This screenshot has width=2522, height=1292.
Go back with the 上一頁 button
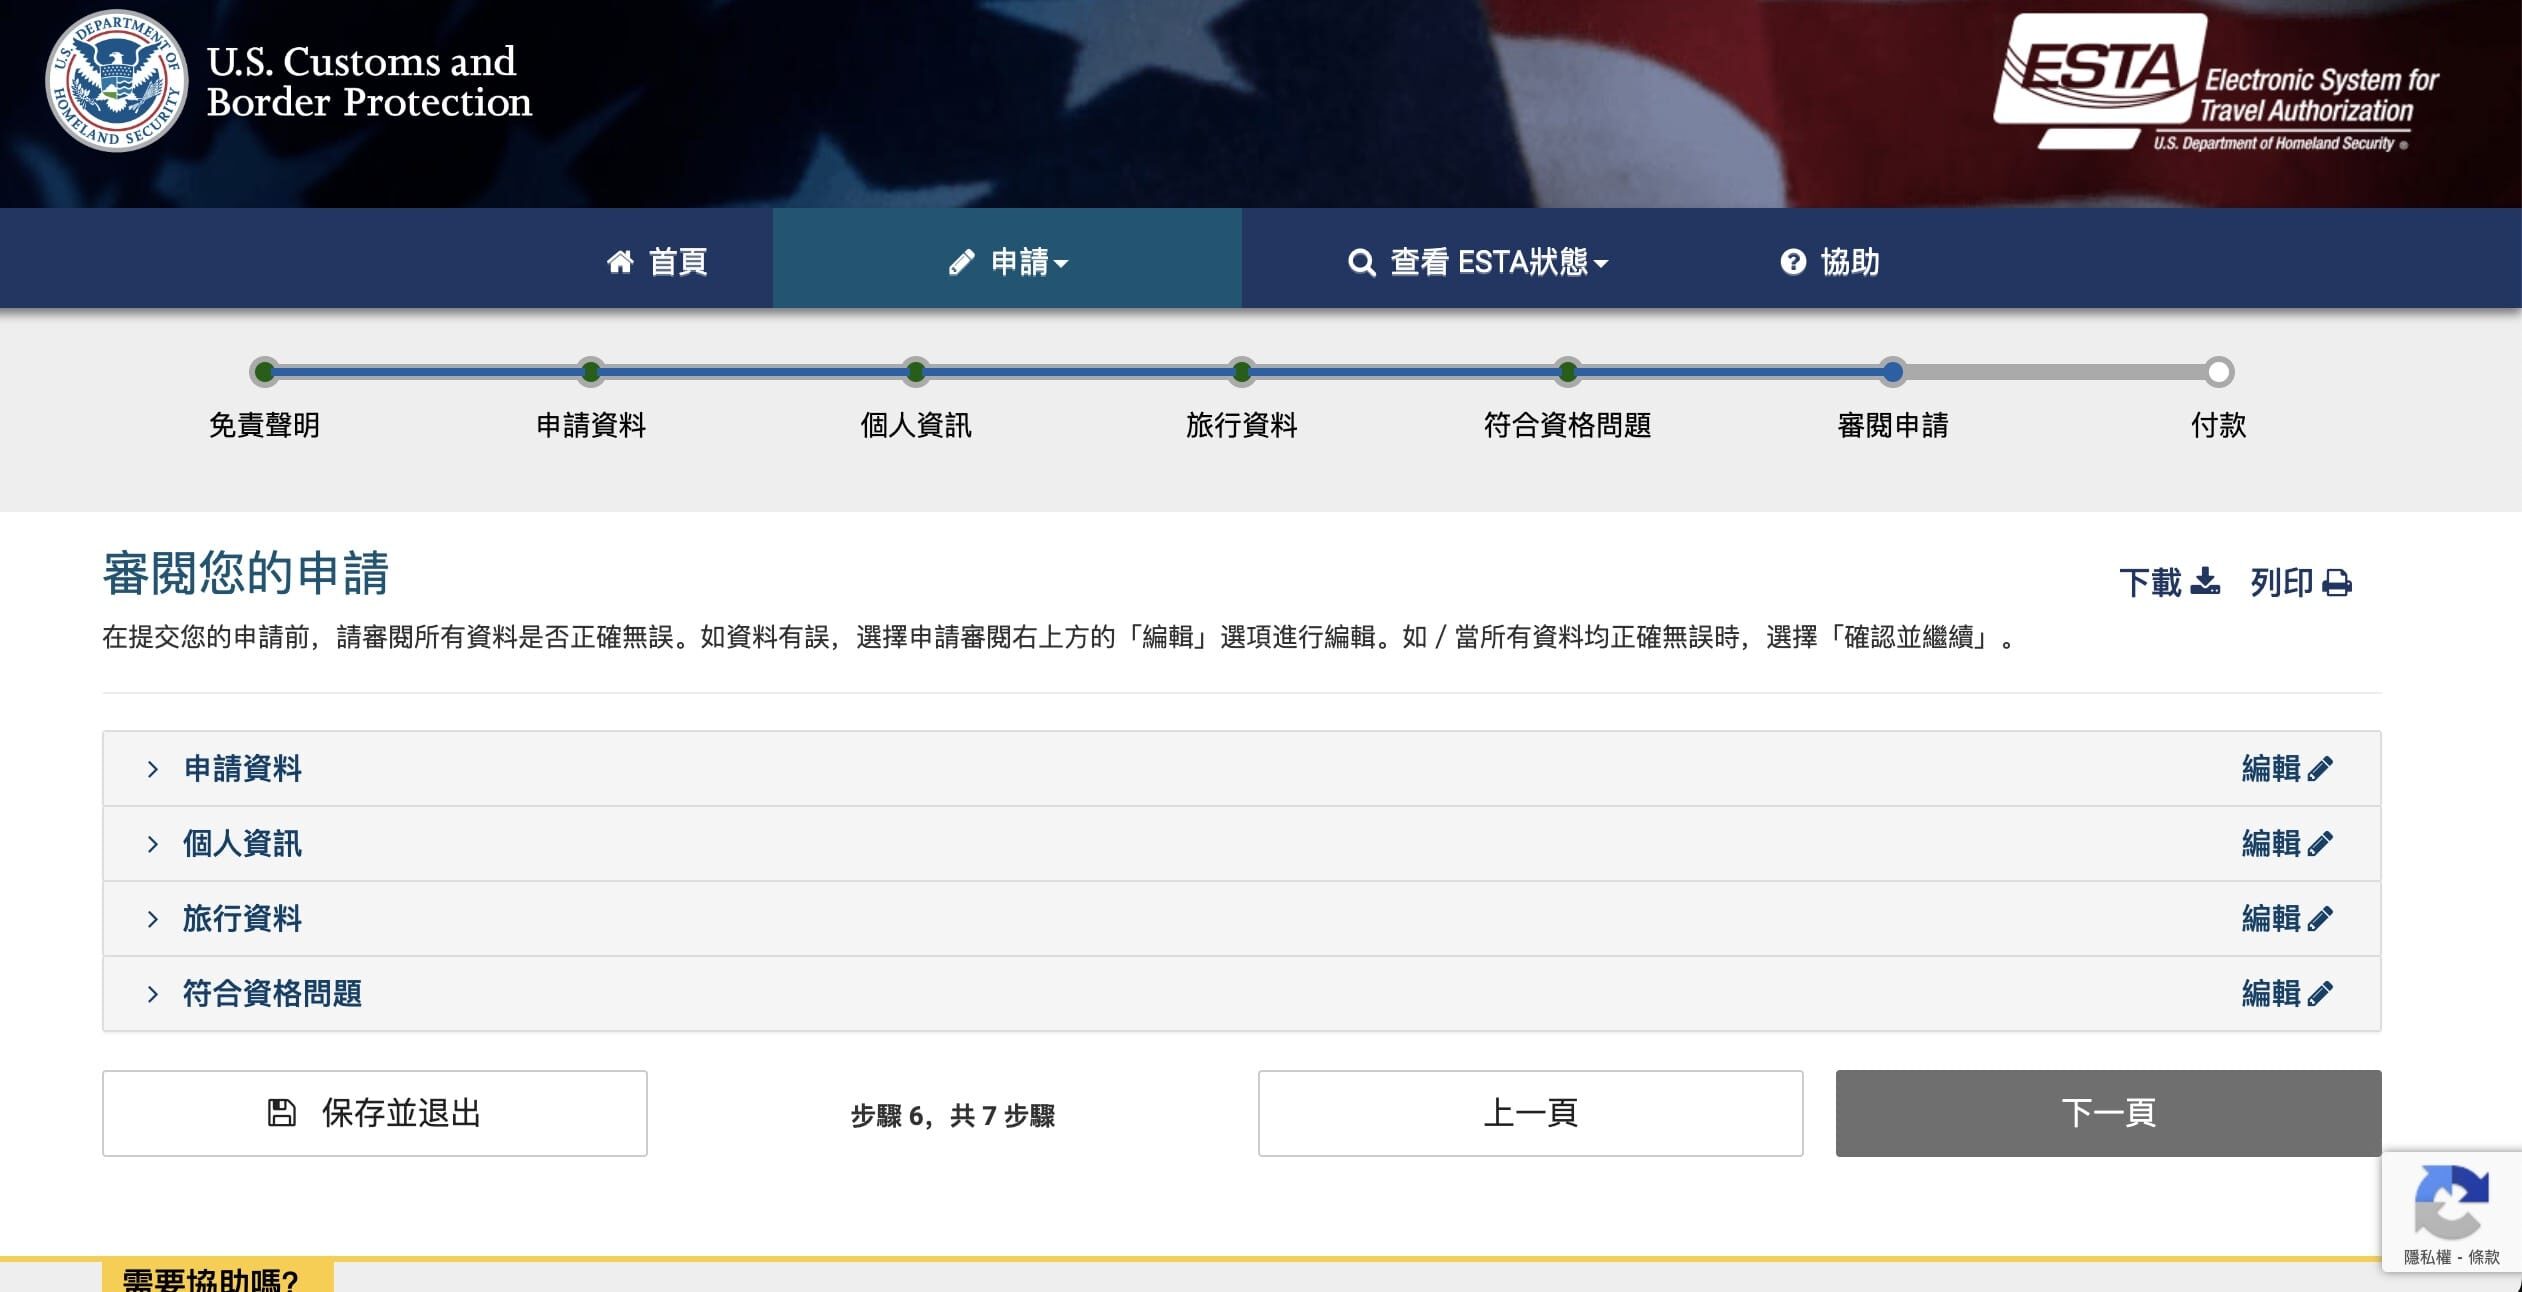1530,1113
